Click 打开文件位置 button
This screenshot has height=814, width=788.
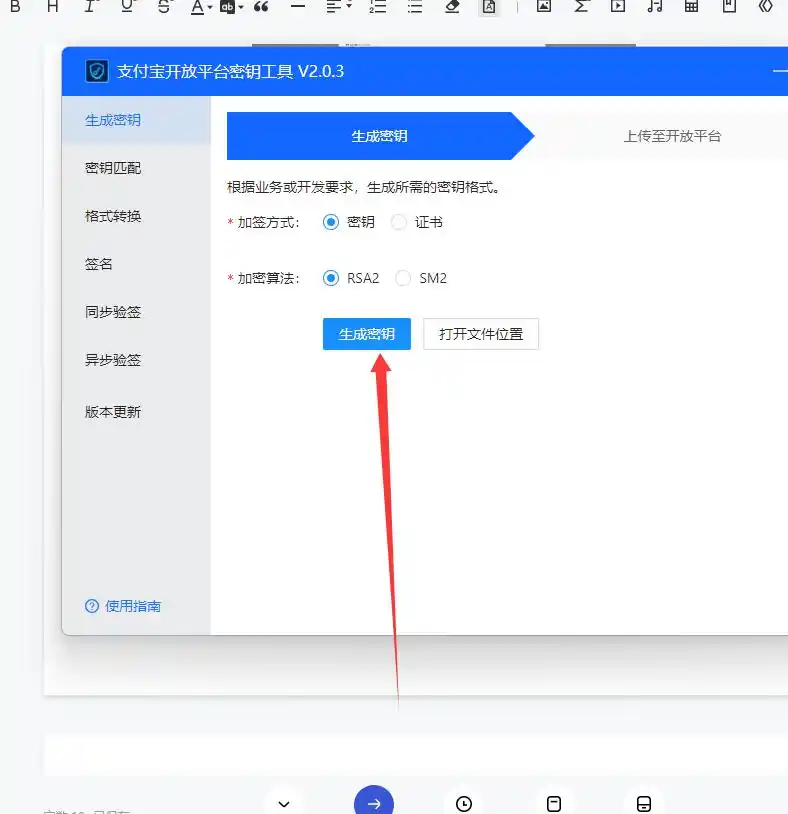coord(481,334)
